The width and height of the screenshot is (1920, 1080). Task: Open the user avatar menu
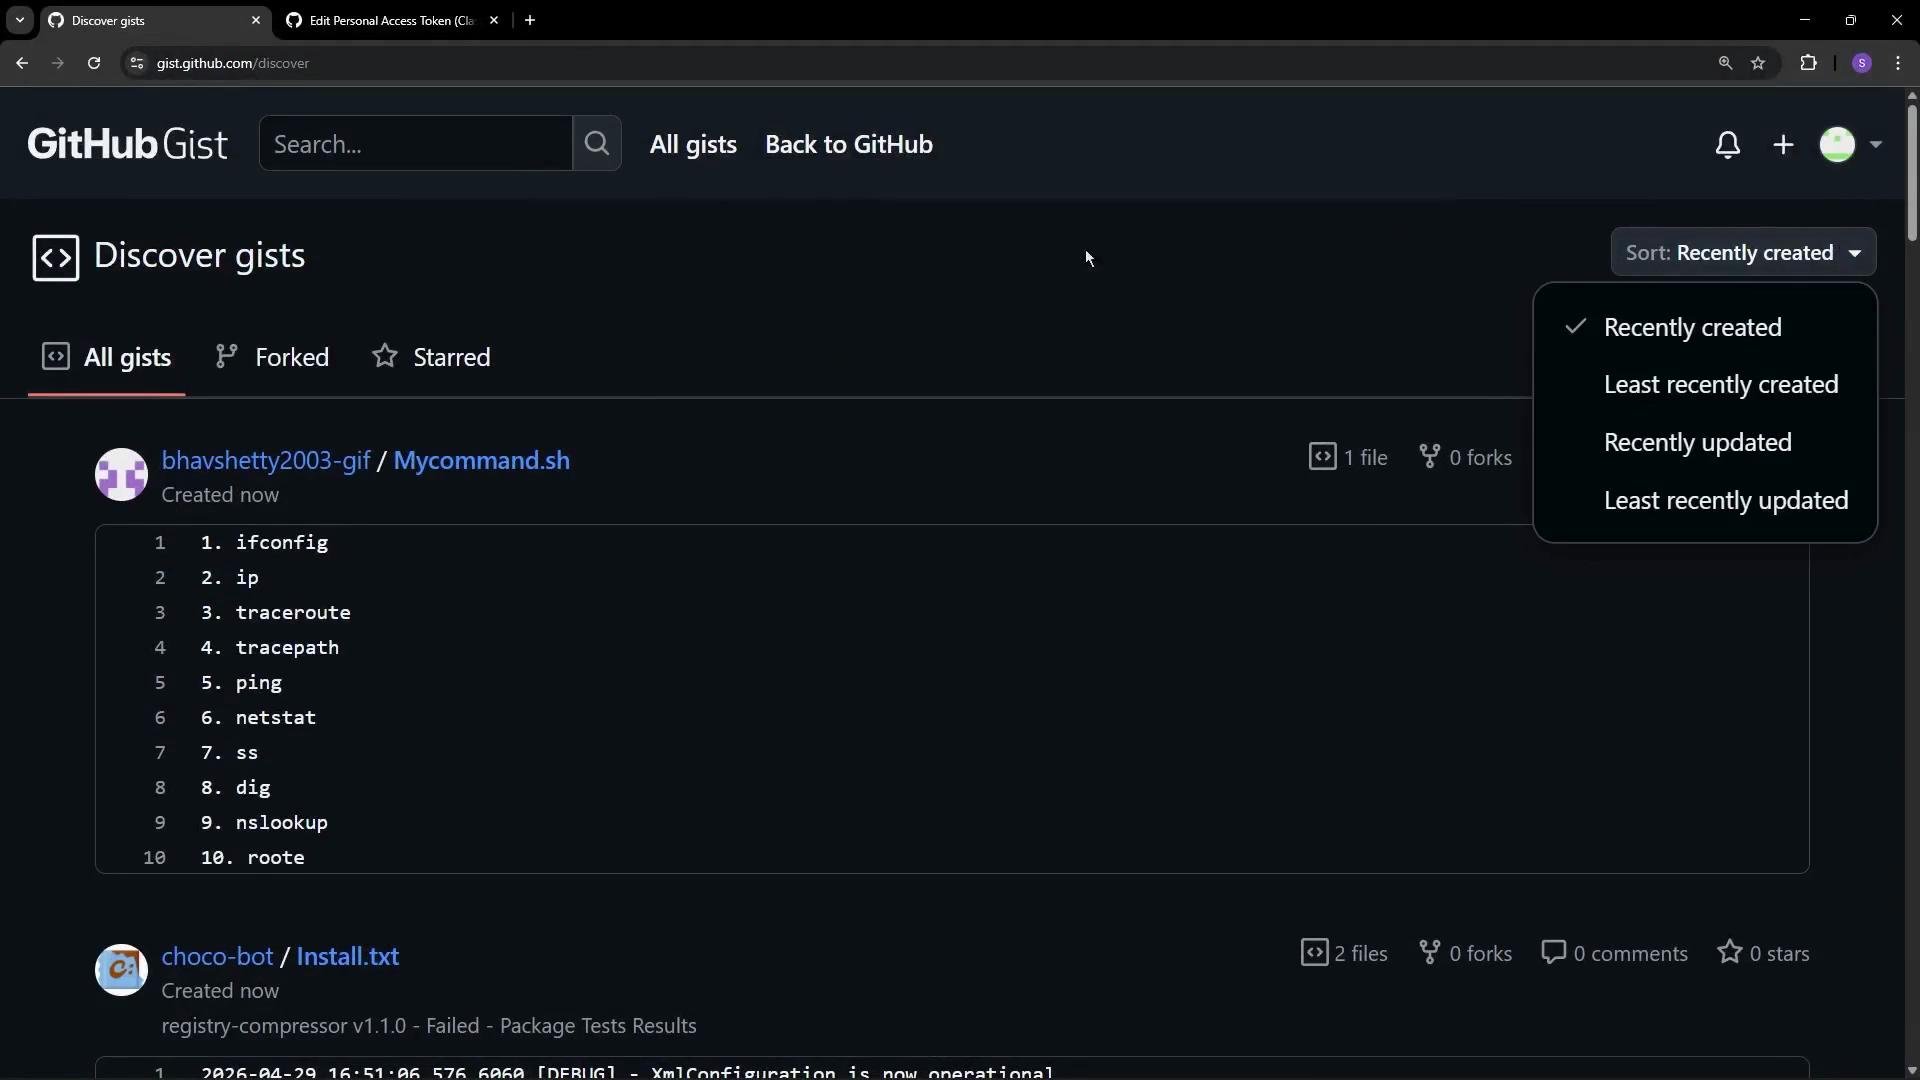click(1850, 145)
